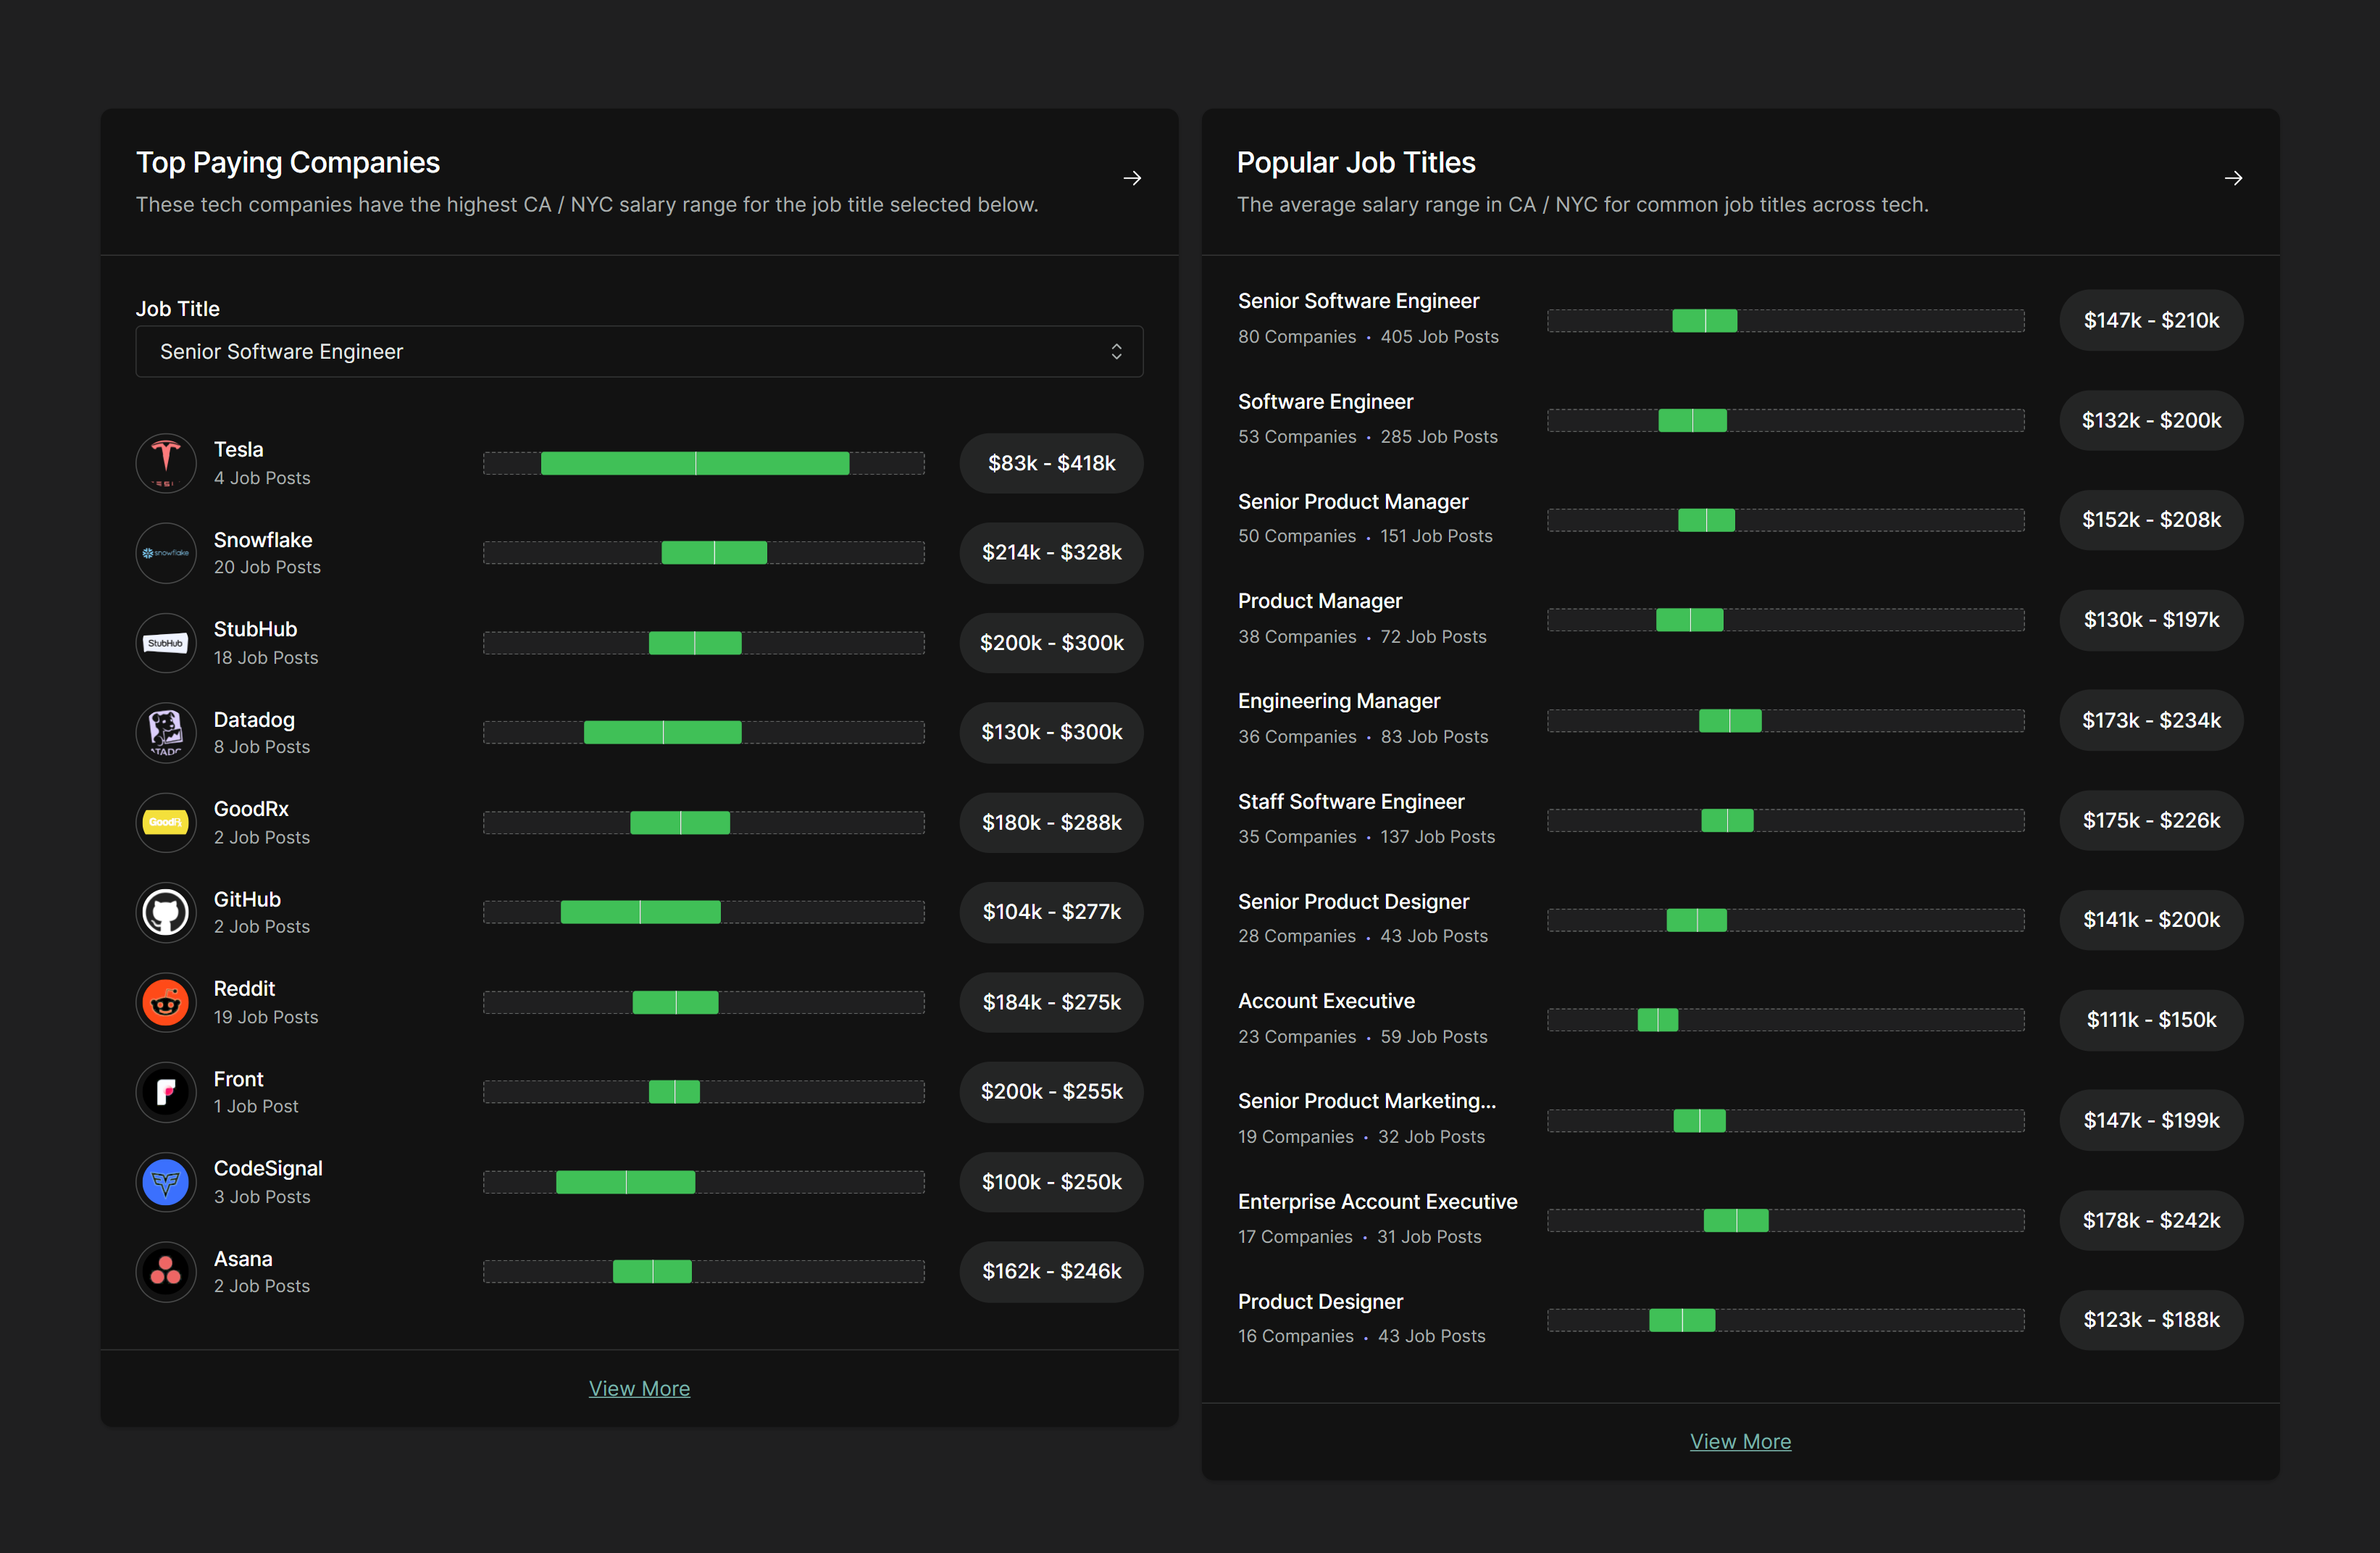The width and height of the screenshot is (2380, 1553).
Task: Click the $214k - $328k salary badge
Action: 1051,553
